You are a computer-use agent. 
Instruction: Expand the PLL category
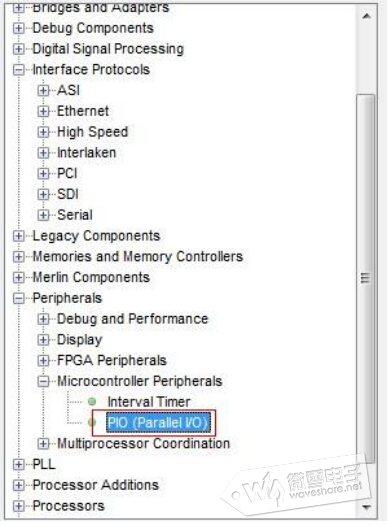tap(18, 464)
